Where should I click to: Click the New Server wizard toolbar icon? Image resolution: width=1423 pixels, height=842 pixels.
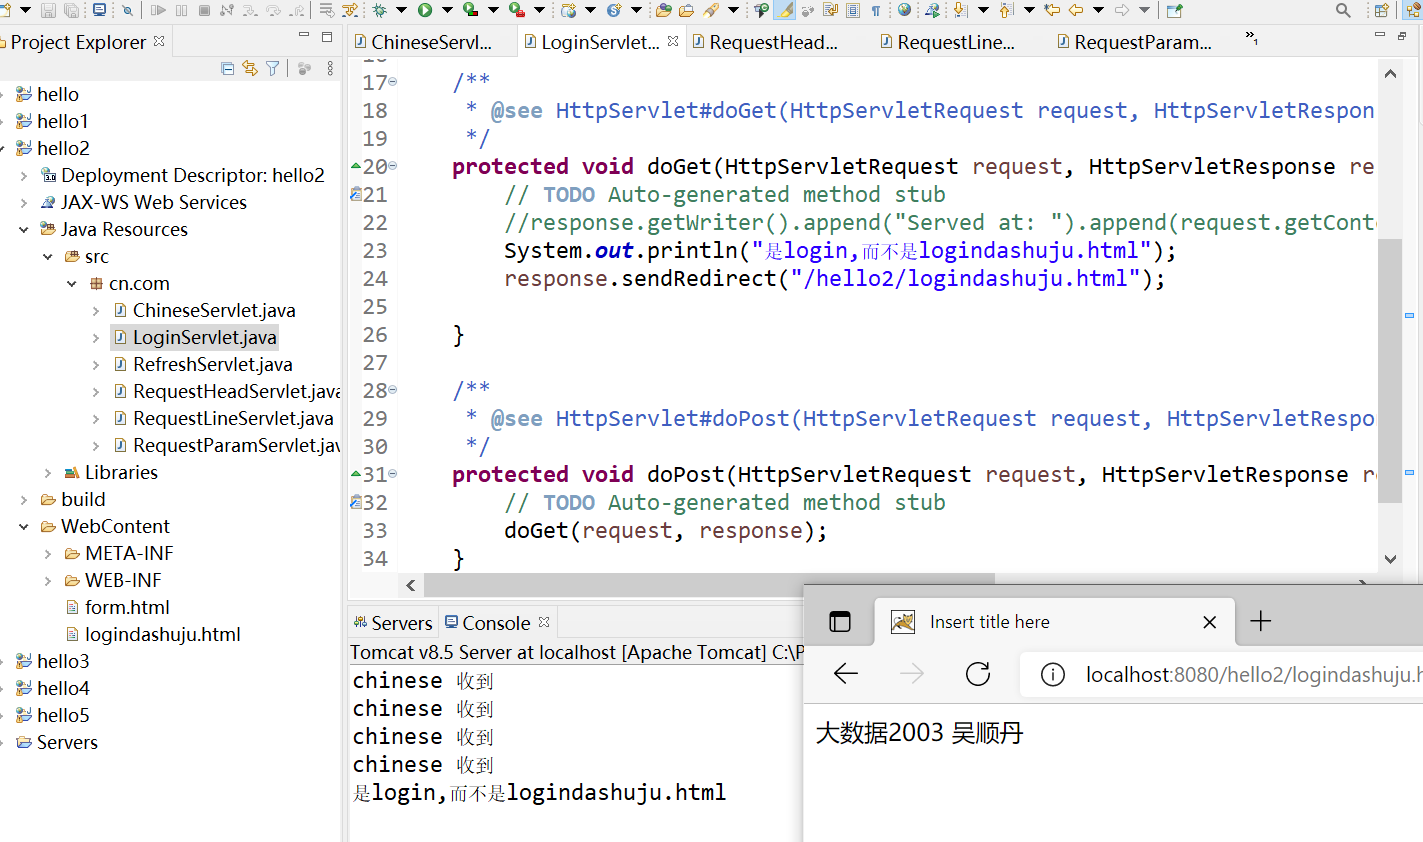tap(568, 10)
